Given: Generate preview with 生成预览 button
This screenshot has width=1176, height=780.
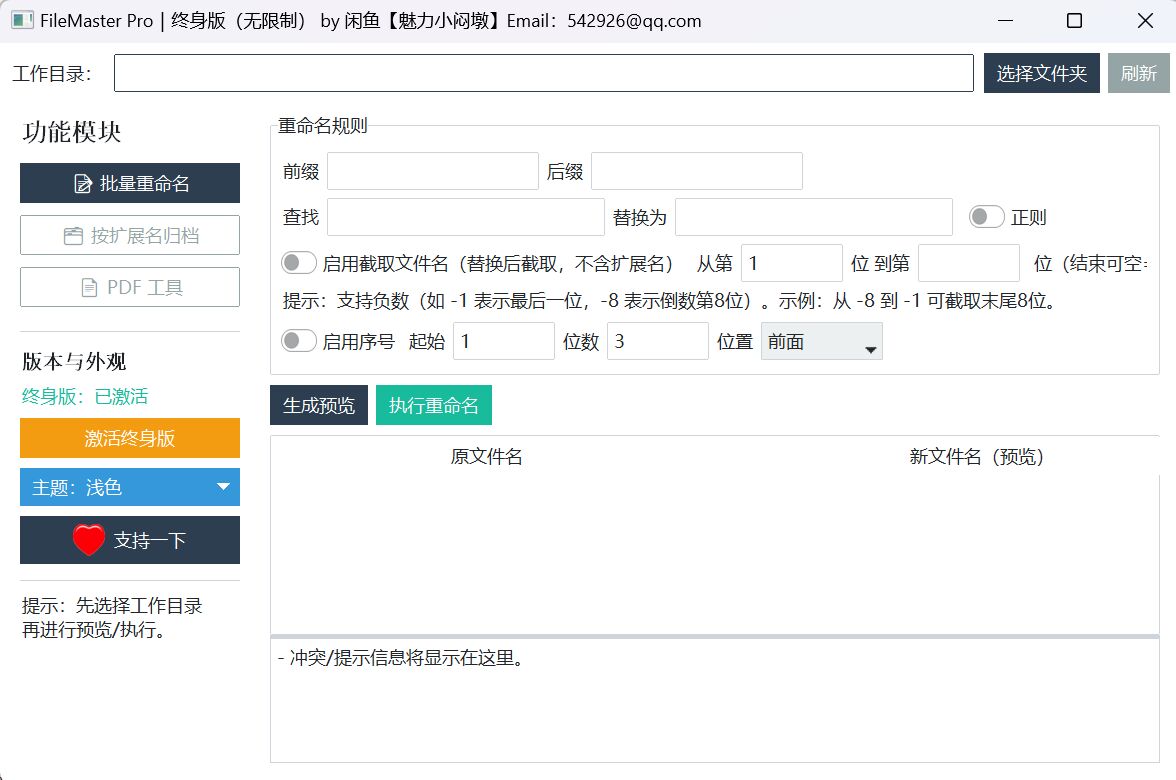Looking at the screenshot, I should (318, 406).
